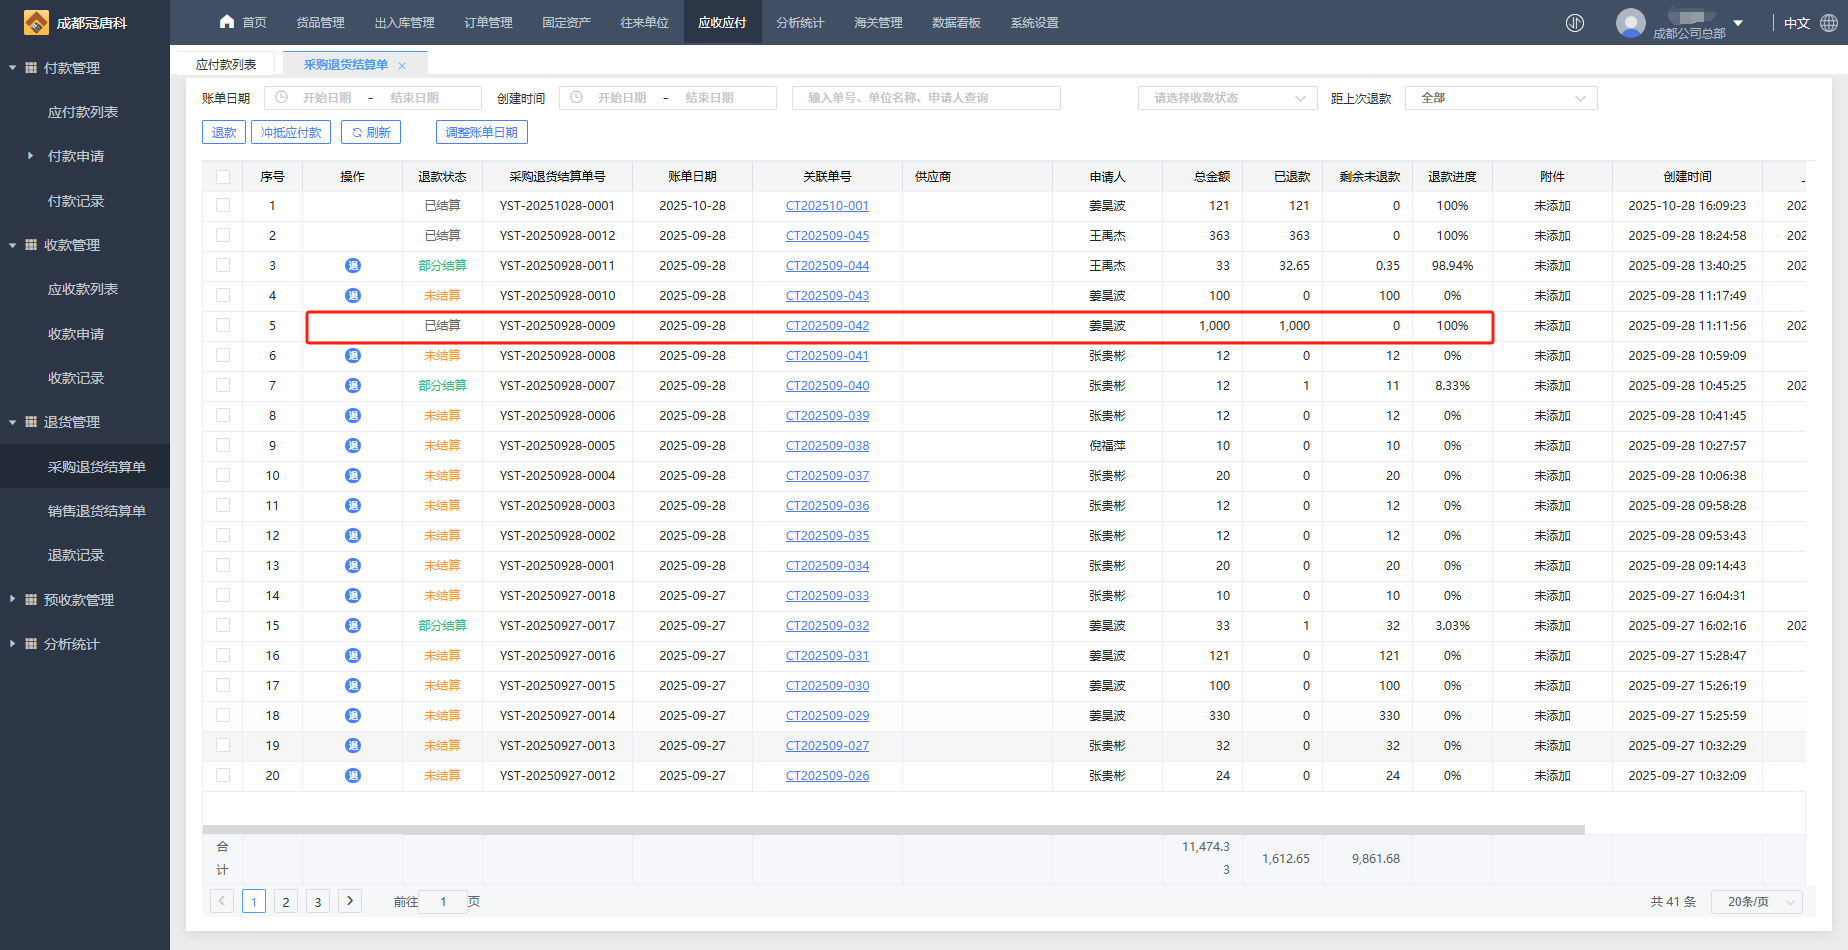Open the 20条/页 page size dropdown

1756,902
